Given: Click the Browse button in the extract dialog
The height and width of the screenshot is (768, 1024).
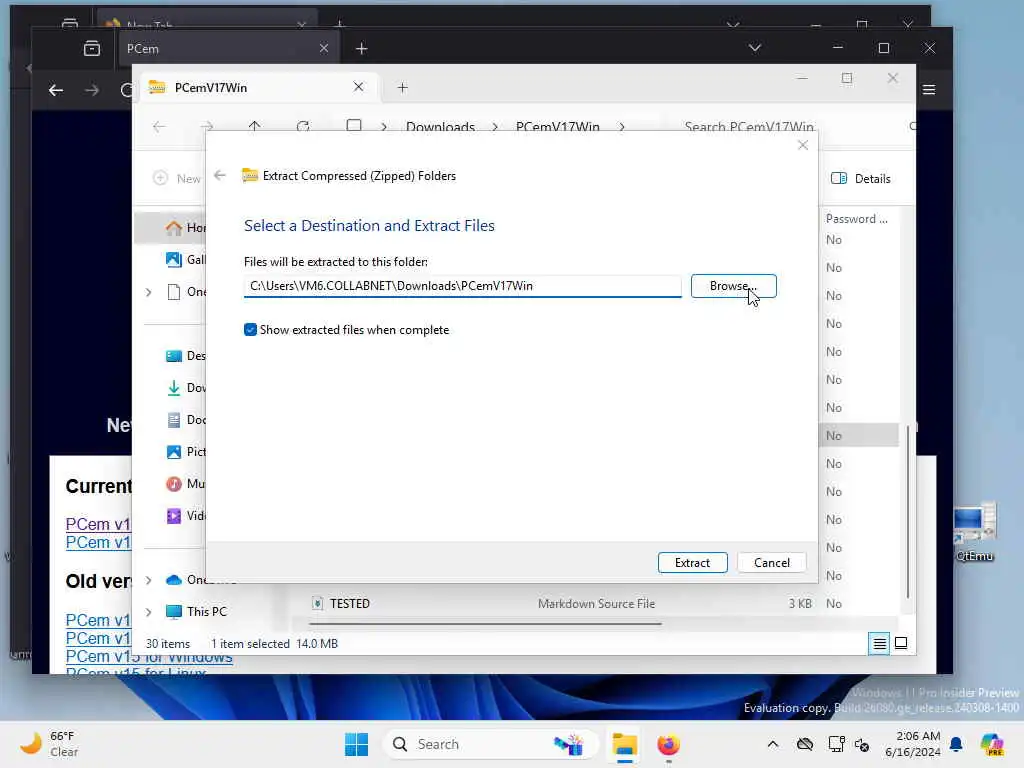Looking at the screenshot, I should [x=733, y=286].
